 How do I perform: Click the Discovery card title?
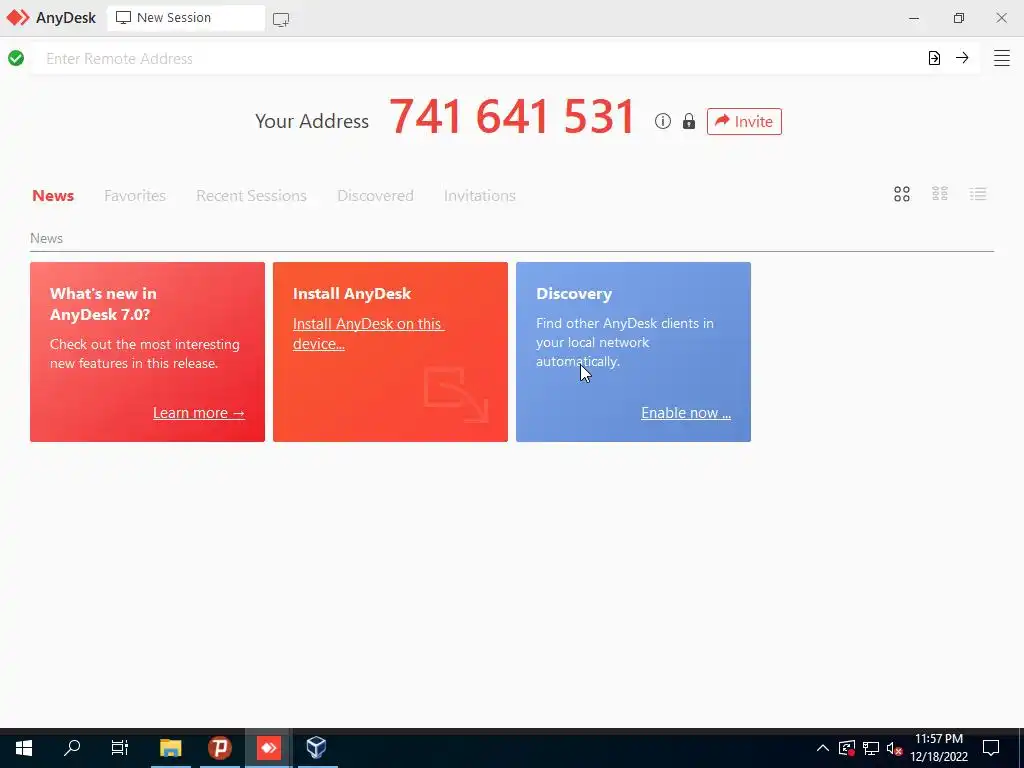[573, 294]
